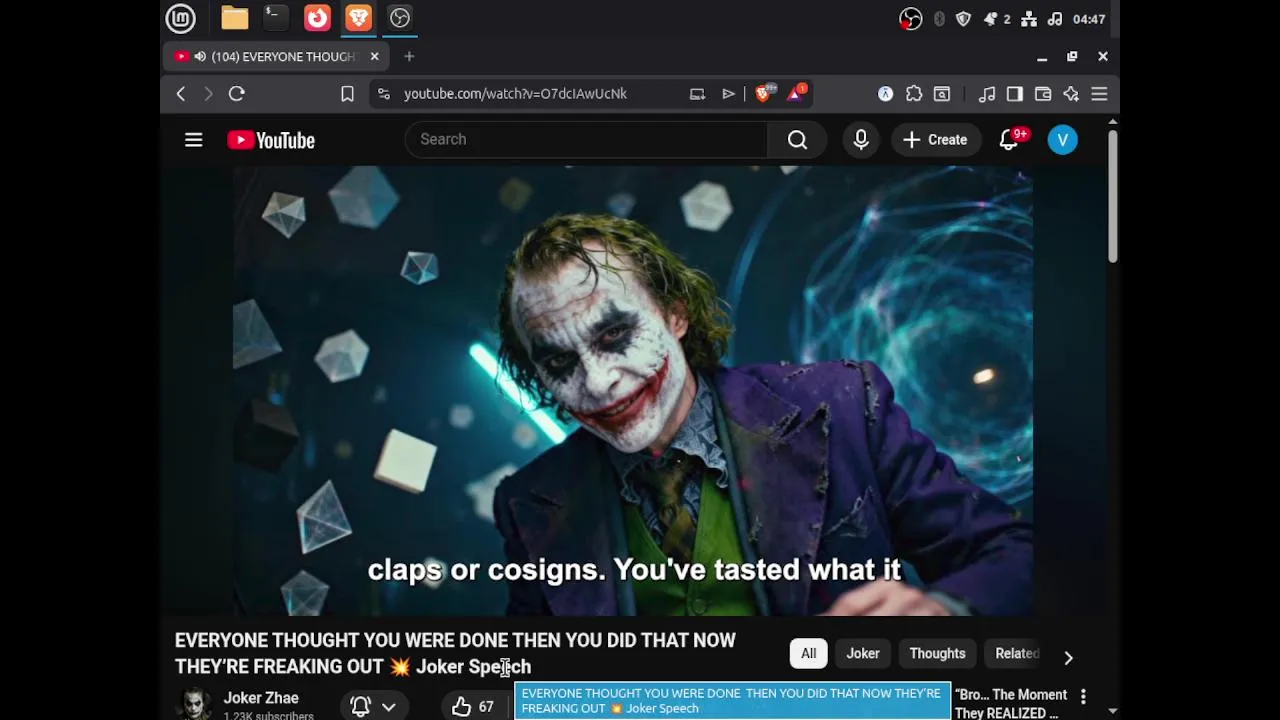Image resolution: width=1280 pixels, height=720 pixels.
Task: Open the YouTube guide hamburger menu
Action: (194, 140)
